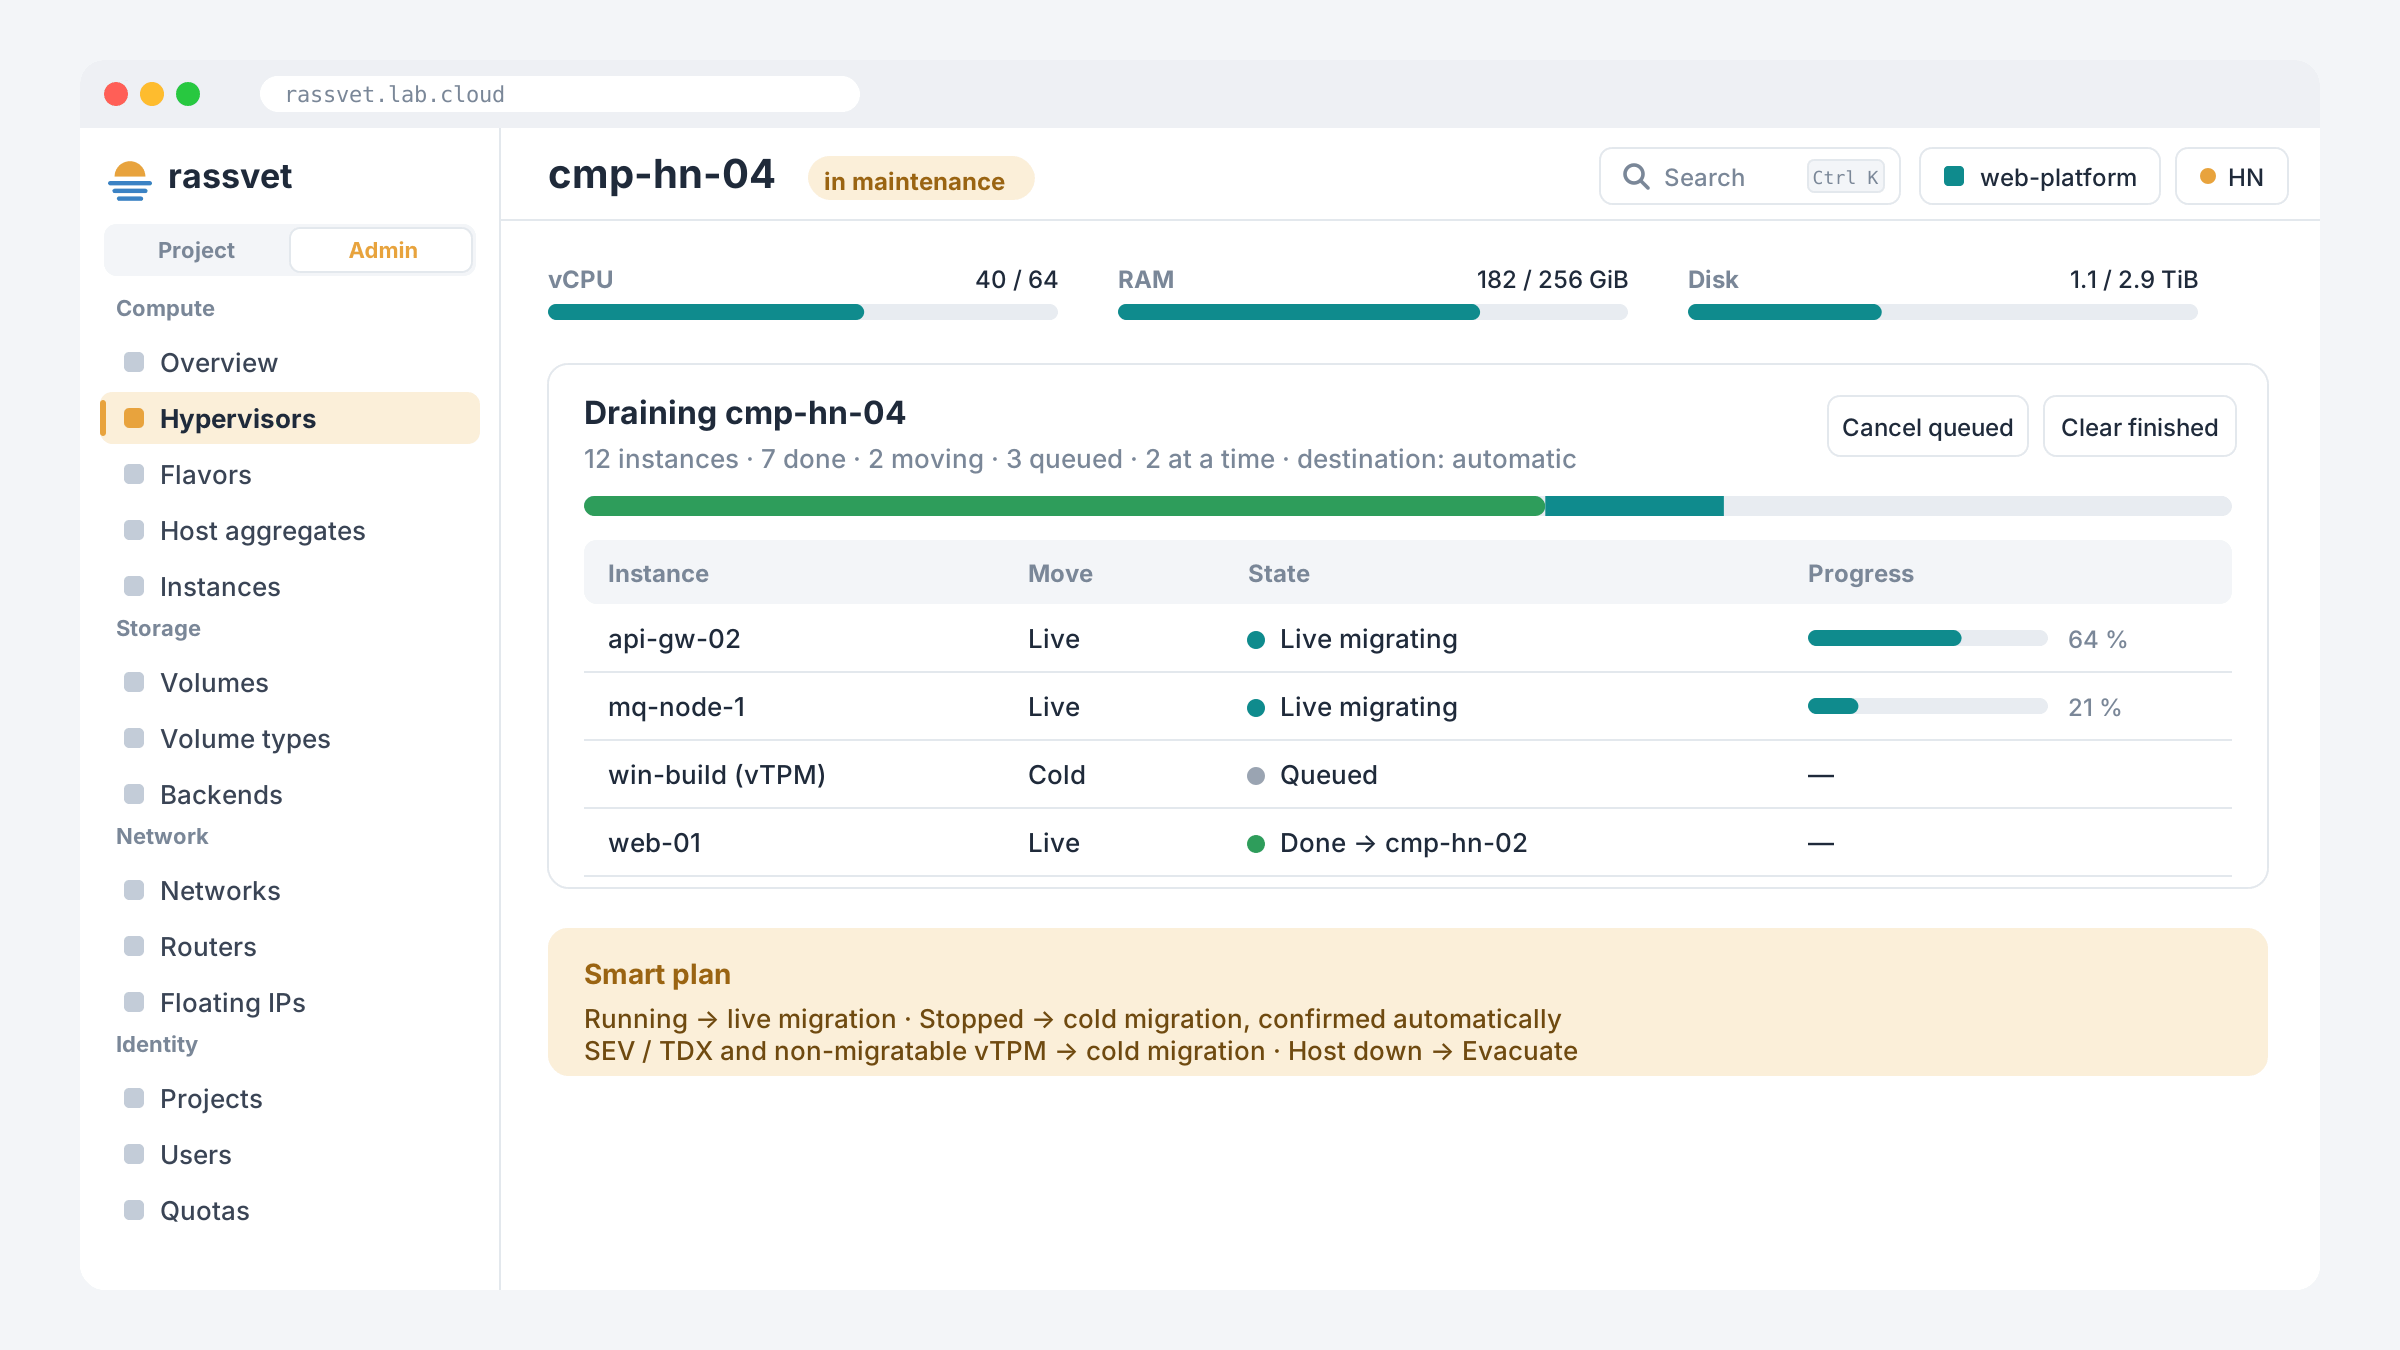
Task: Click the overall drain progress bar
Action: [x=1407, y=506]
